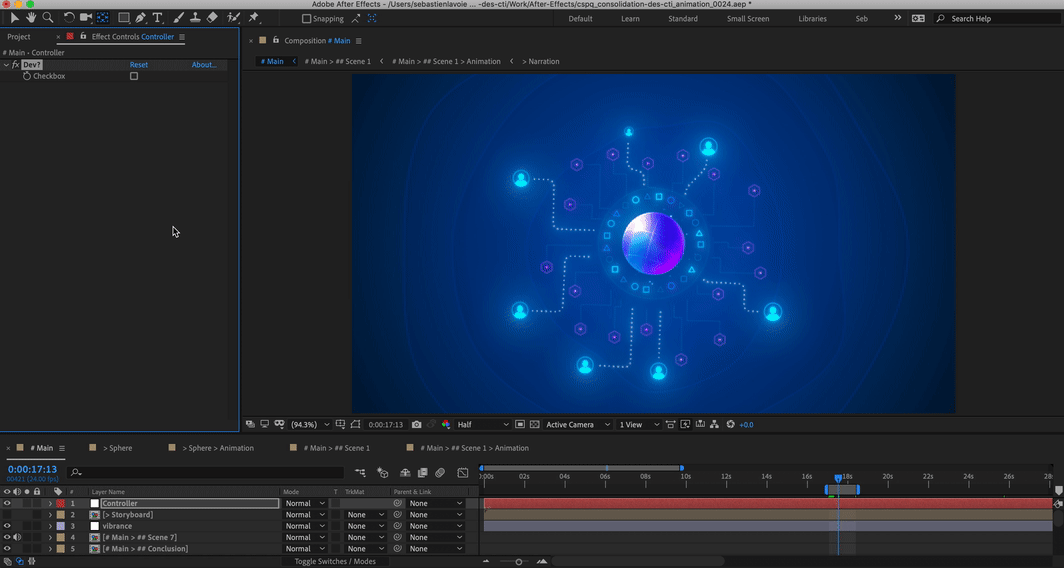Toggle the timeline Motion Blur enable icon

pos(440,472)
